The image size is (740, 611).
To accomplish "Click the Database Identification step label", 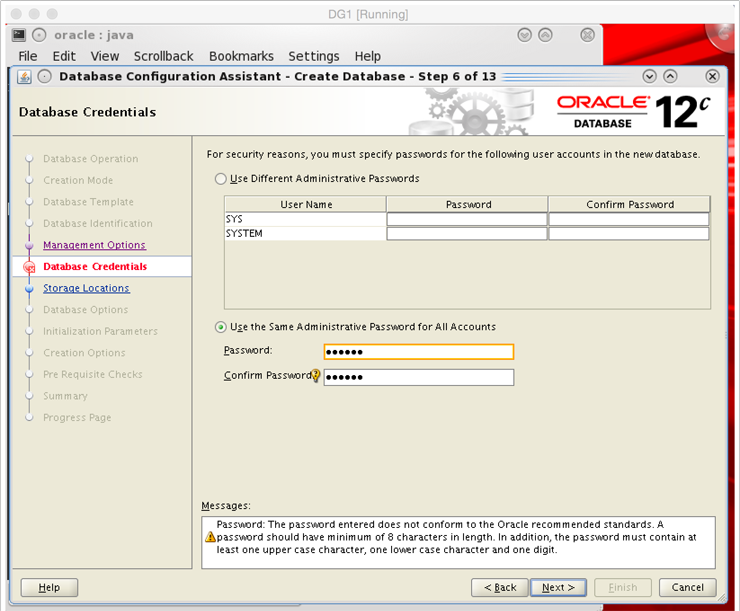I will (x=98, y=223).
